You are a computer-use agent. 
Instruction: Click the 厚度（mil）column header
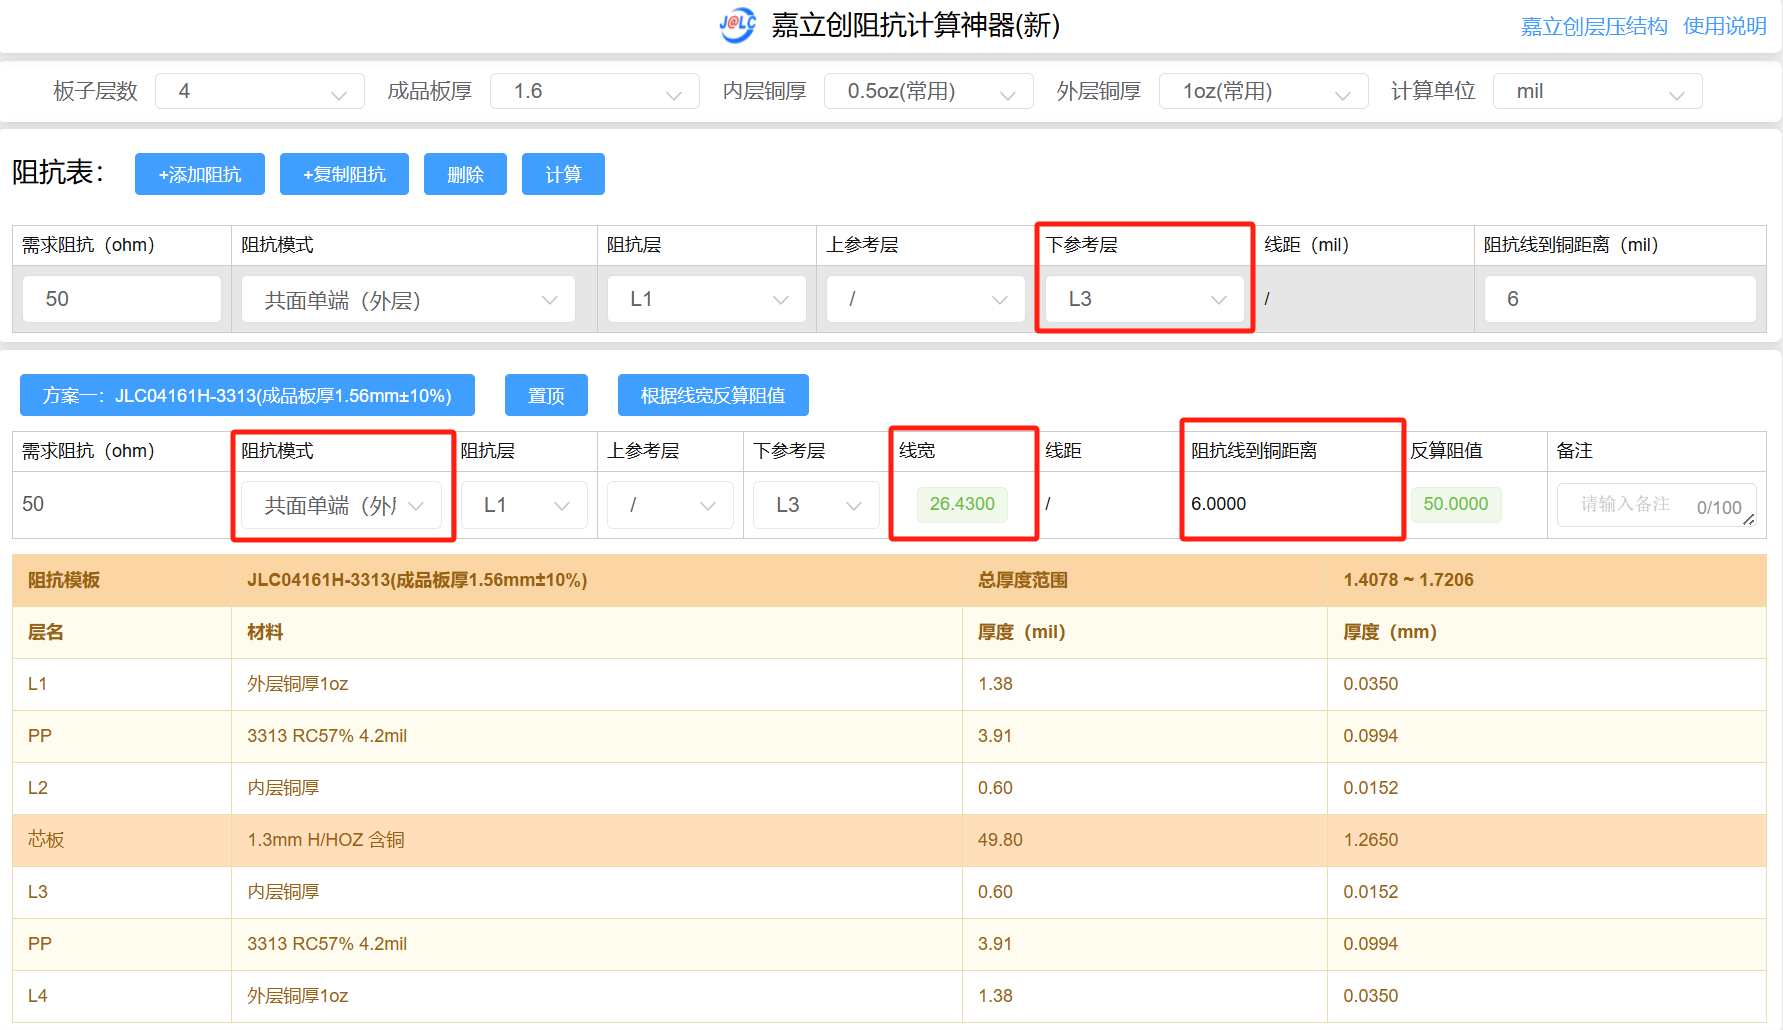tap(1022, 632)
